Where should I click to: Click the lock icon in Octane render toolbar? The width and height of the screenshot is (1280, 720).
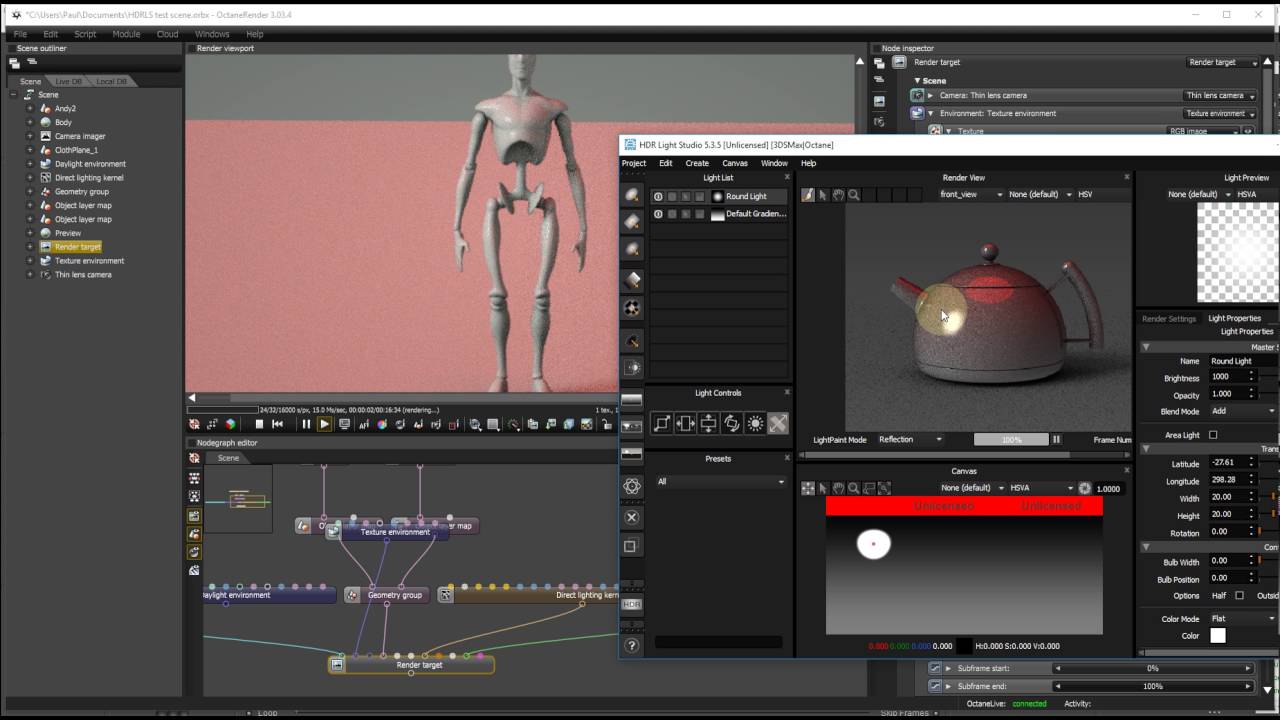click(x=606, y=424)
